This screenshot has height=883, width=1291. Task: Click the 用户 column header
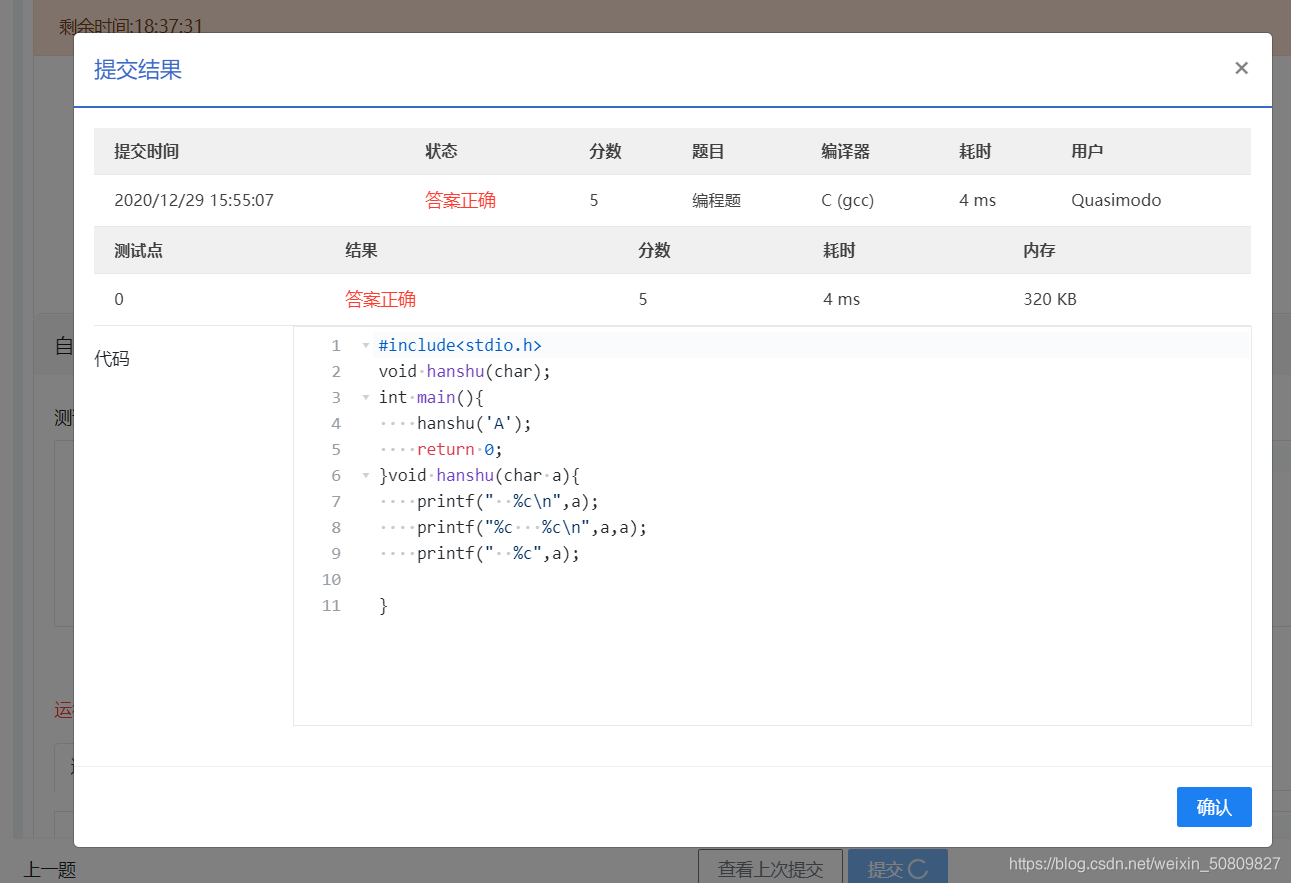point(1087,151)
